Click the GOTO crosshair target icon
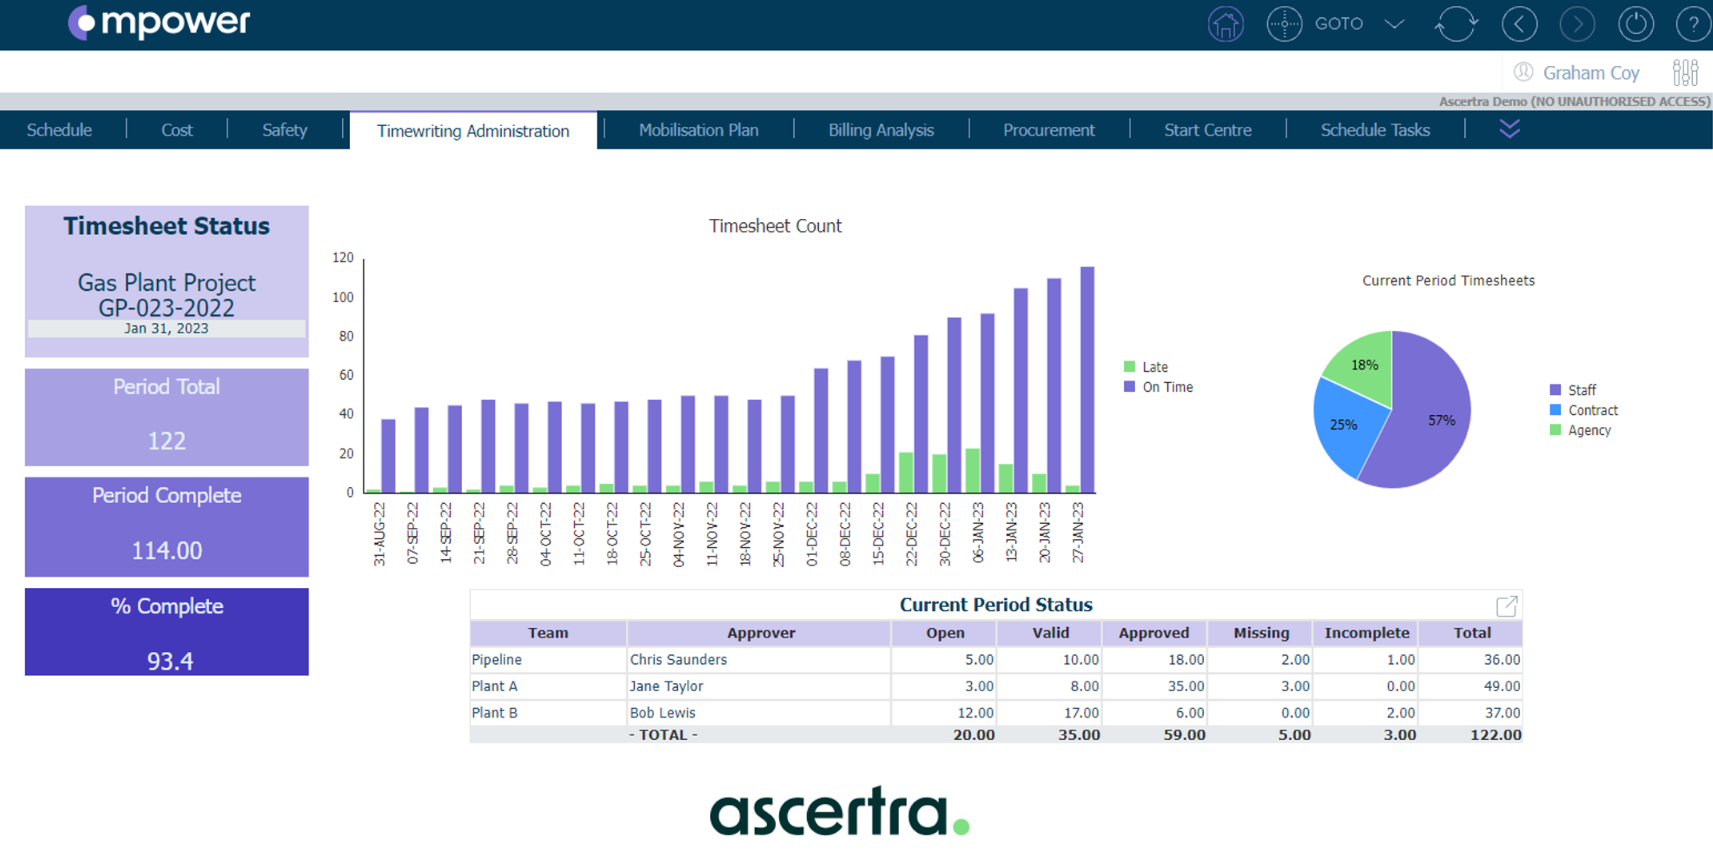 [1284, 24]
